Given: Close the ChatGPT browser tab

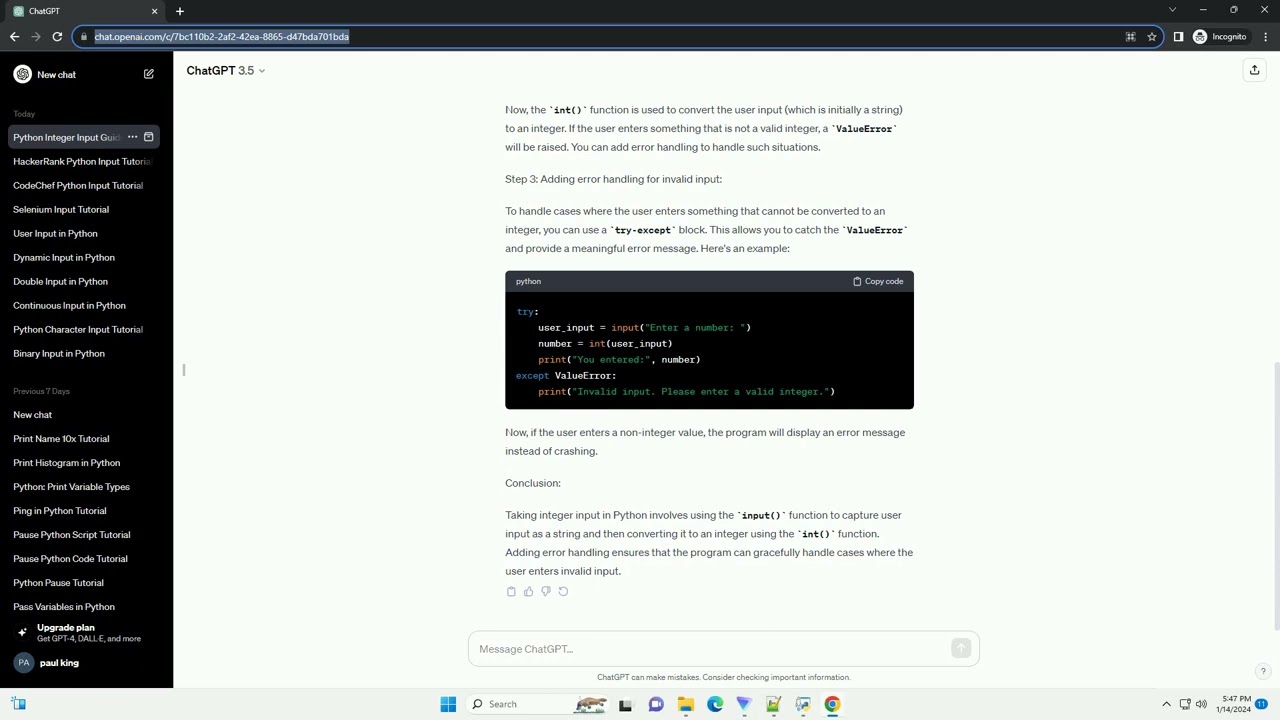Looking at the screenshot, I should point(154,11).
